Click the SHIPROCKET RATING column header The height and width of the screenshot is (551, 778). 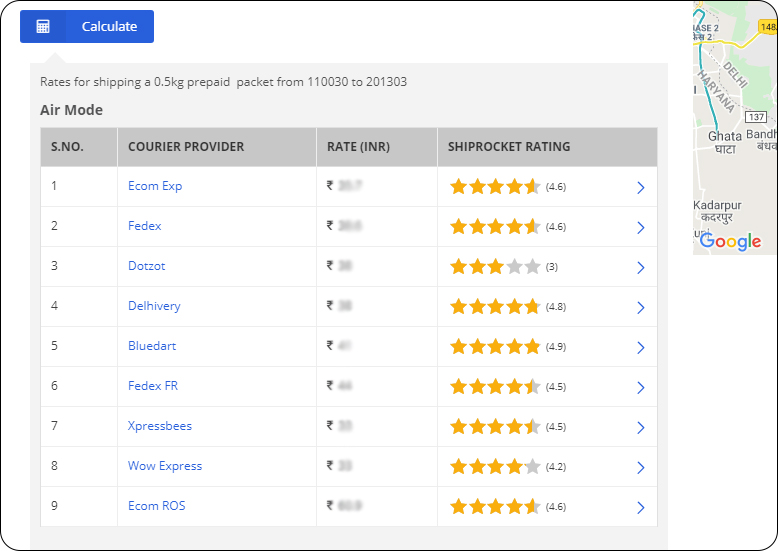tap(509, 147)
